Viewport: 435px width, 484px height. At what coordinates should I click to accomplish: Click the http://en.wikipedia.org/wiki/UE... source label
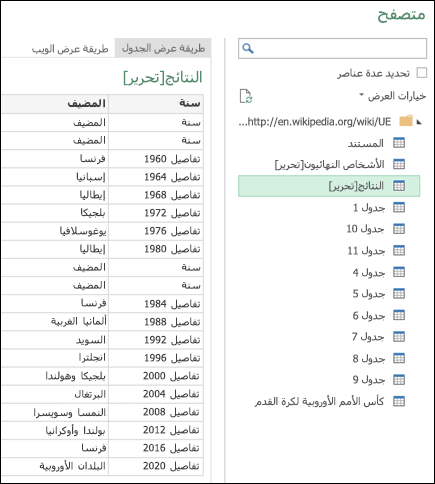coord(315,122)
